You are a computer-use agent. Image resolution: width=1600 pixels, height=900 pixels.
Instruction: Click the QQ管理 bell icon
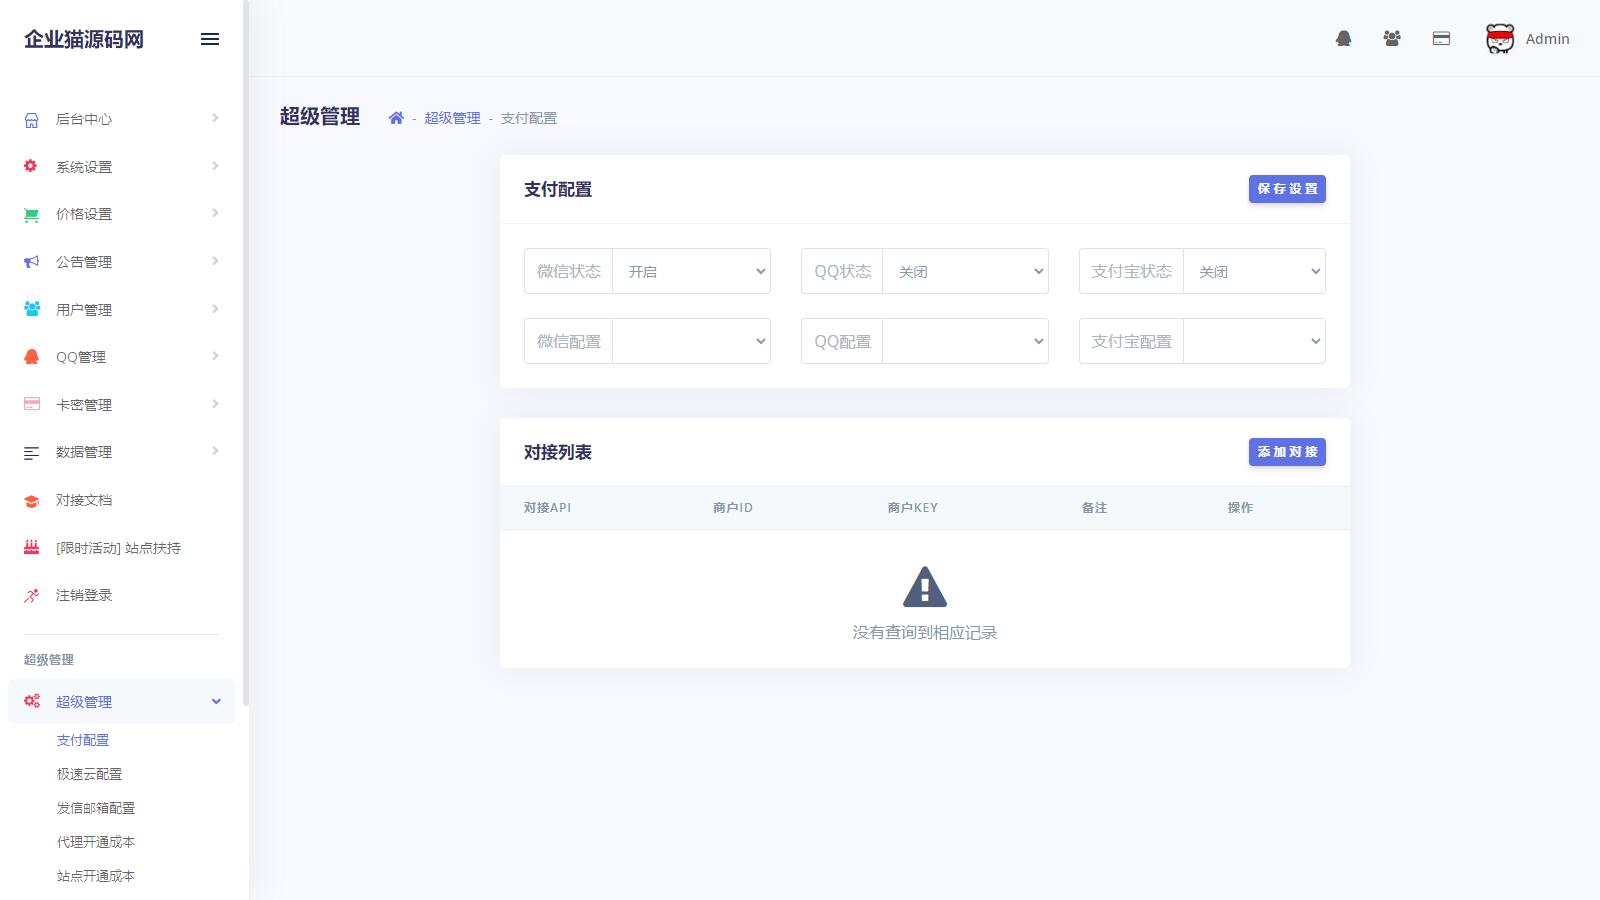pos(32,357)
